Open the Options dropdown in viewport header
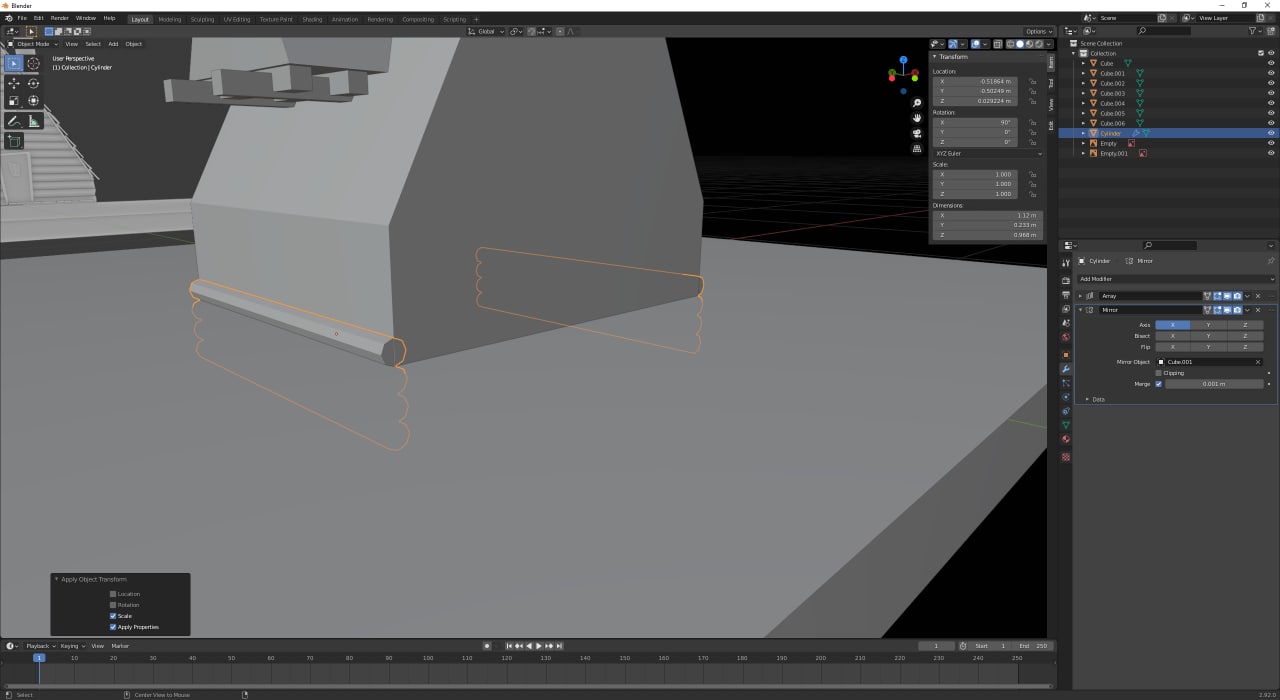 coord(1037,31)
